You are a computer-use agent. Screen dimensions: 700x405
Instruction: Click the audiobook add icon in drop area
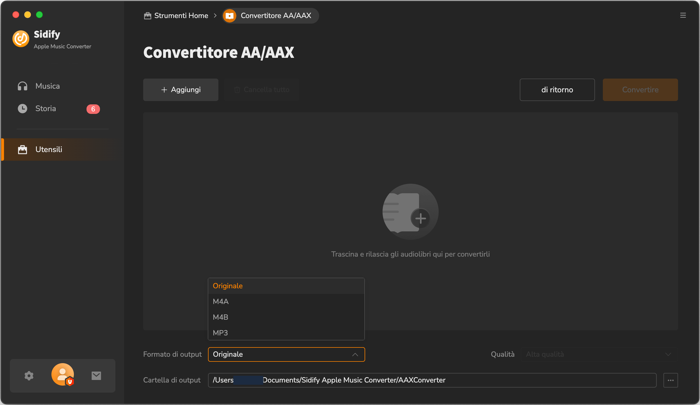point(410,212)
